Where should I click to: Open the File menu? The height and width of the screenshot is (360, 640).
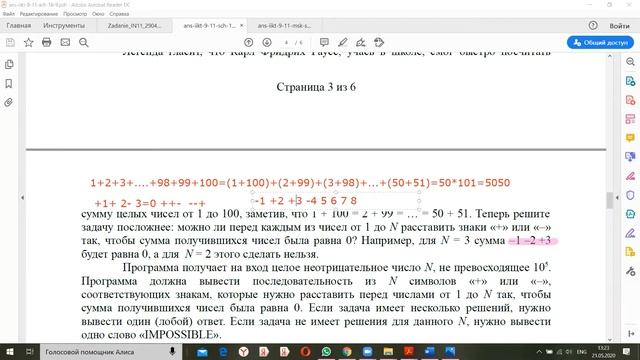point(9,13)
